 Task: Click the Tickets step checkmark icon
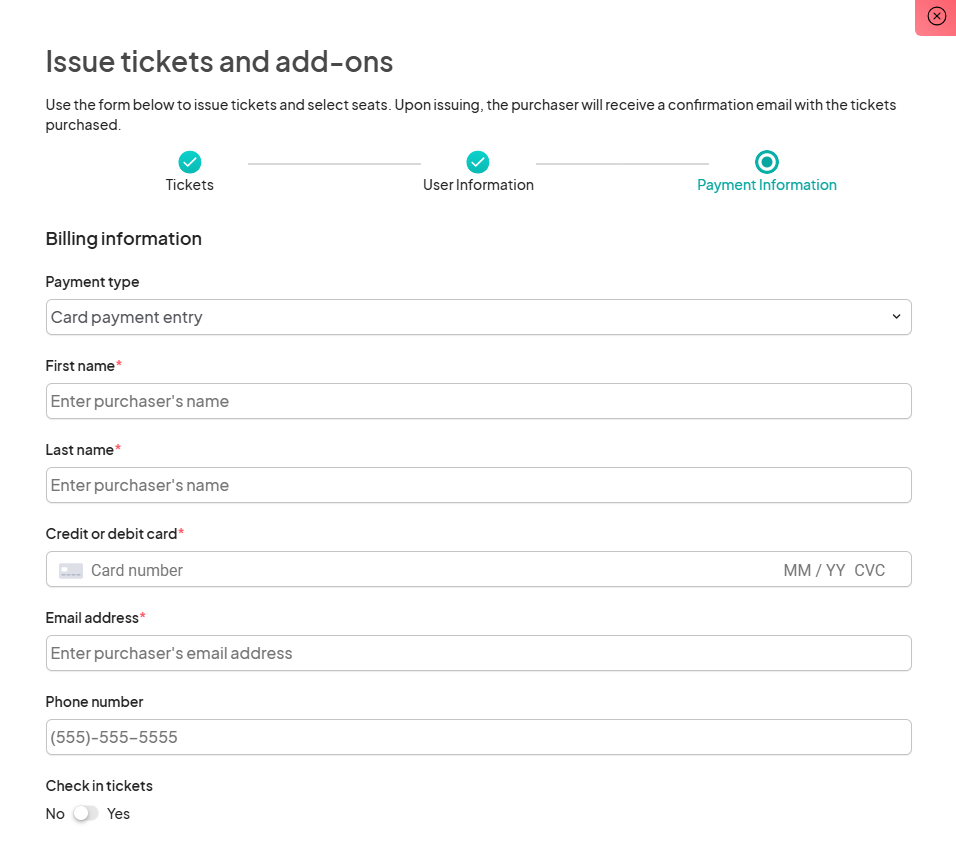[x=190, y=162]
